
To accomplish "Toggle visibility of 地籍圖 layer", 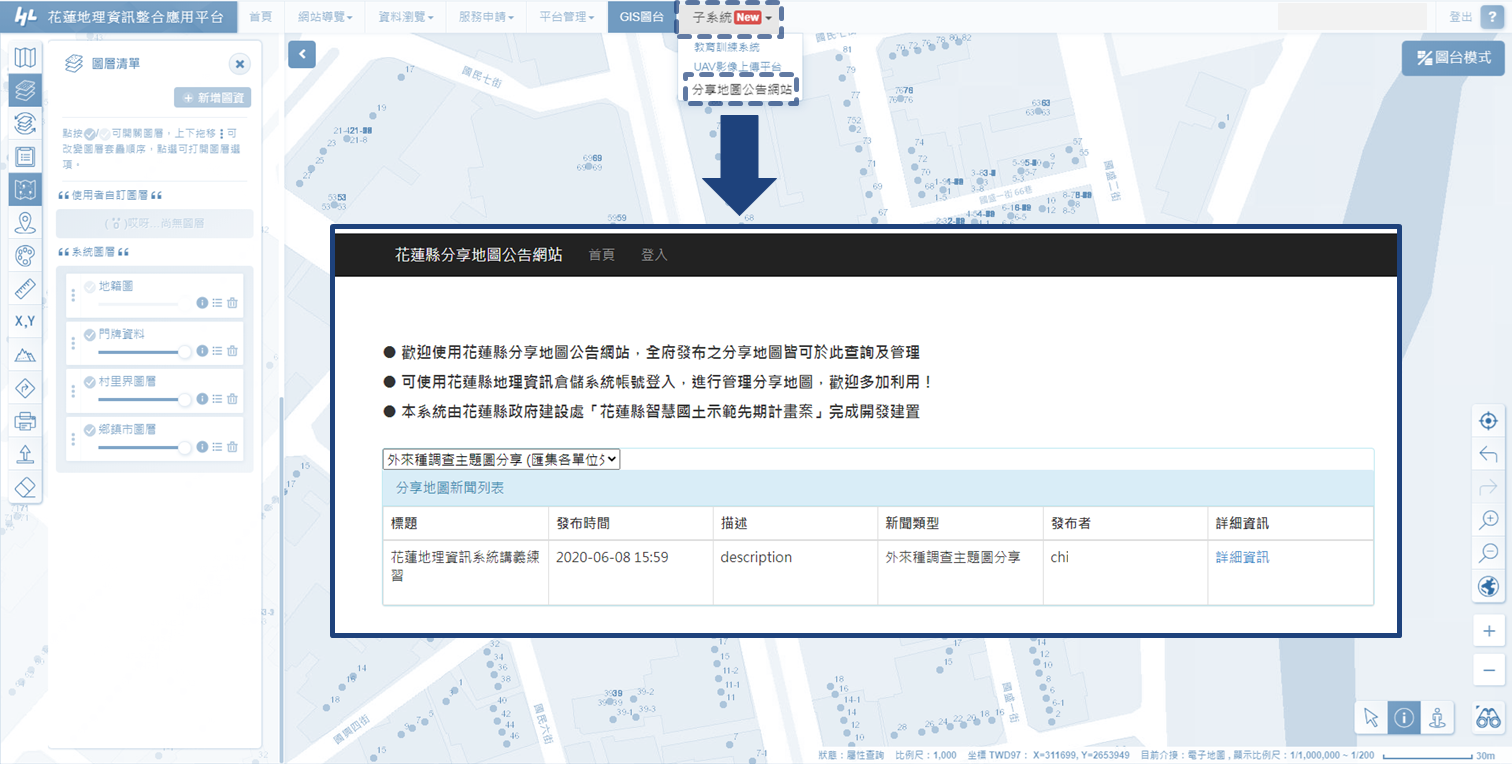I will 90,287.
